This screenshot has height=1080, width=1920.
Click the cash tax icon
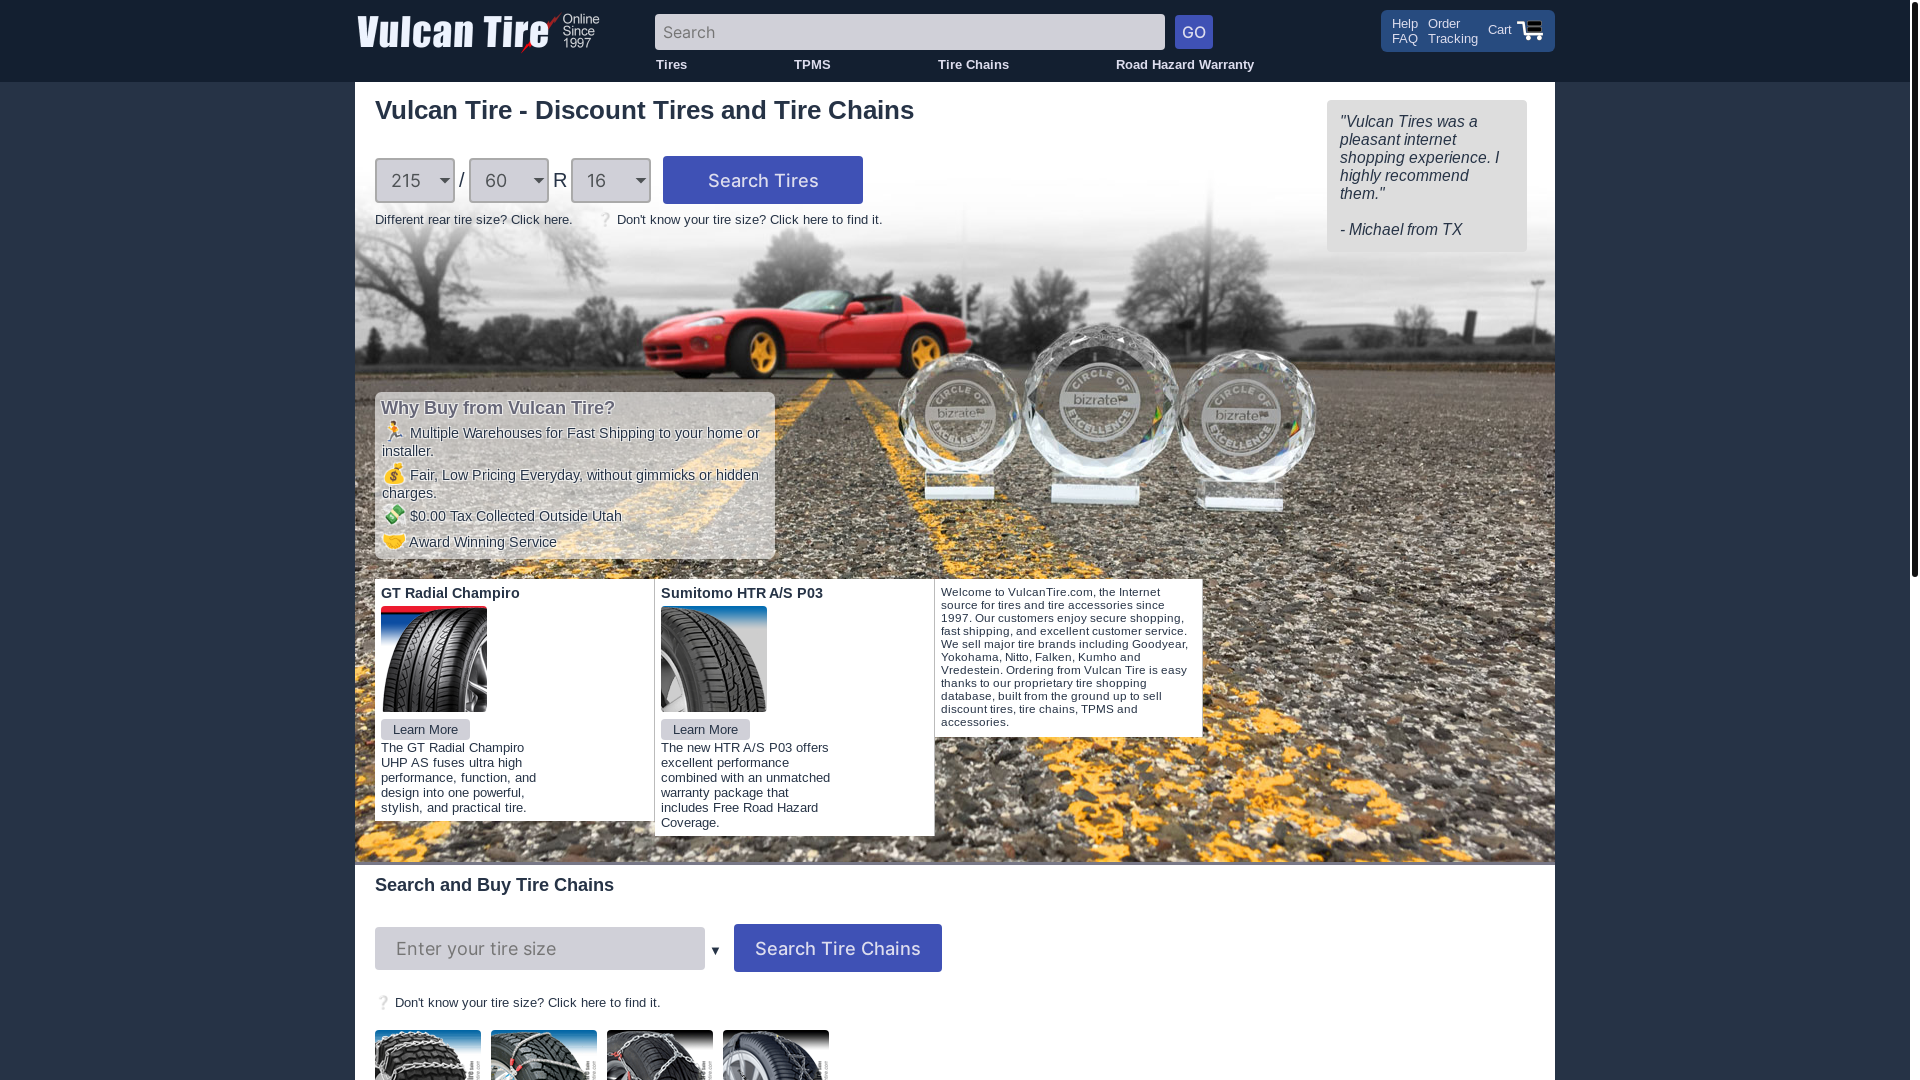(x=394, y=514)
